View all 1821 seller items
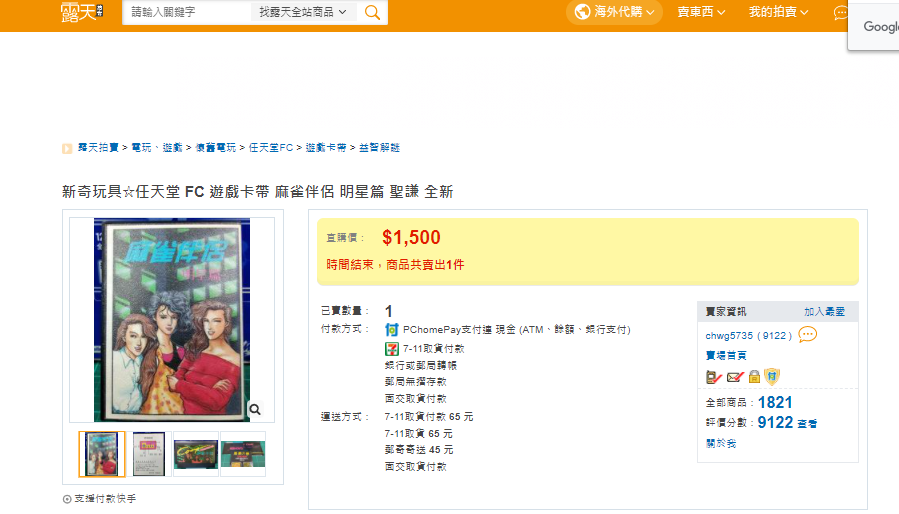This screenshot has height=514, width=899. 775,402
